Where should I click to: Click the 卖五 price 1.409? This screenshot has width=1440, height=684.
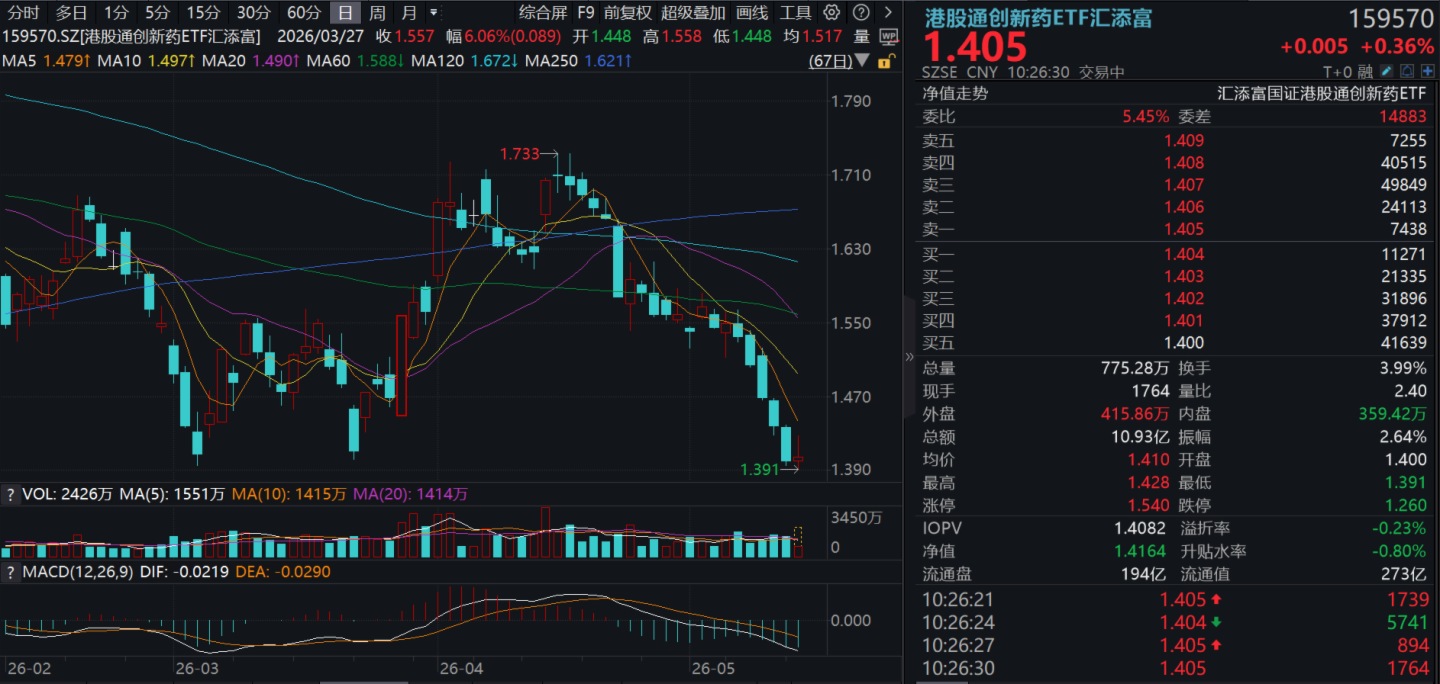1183,140
